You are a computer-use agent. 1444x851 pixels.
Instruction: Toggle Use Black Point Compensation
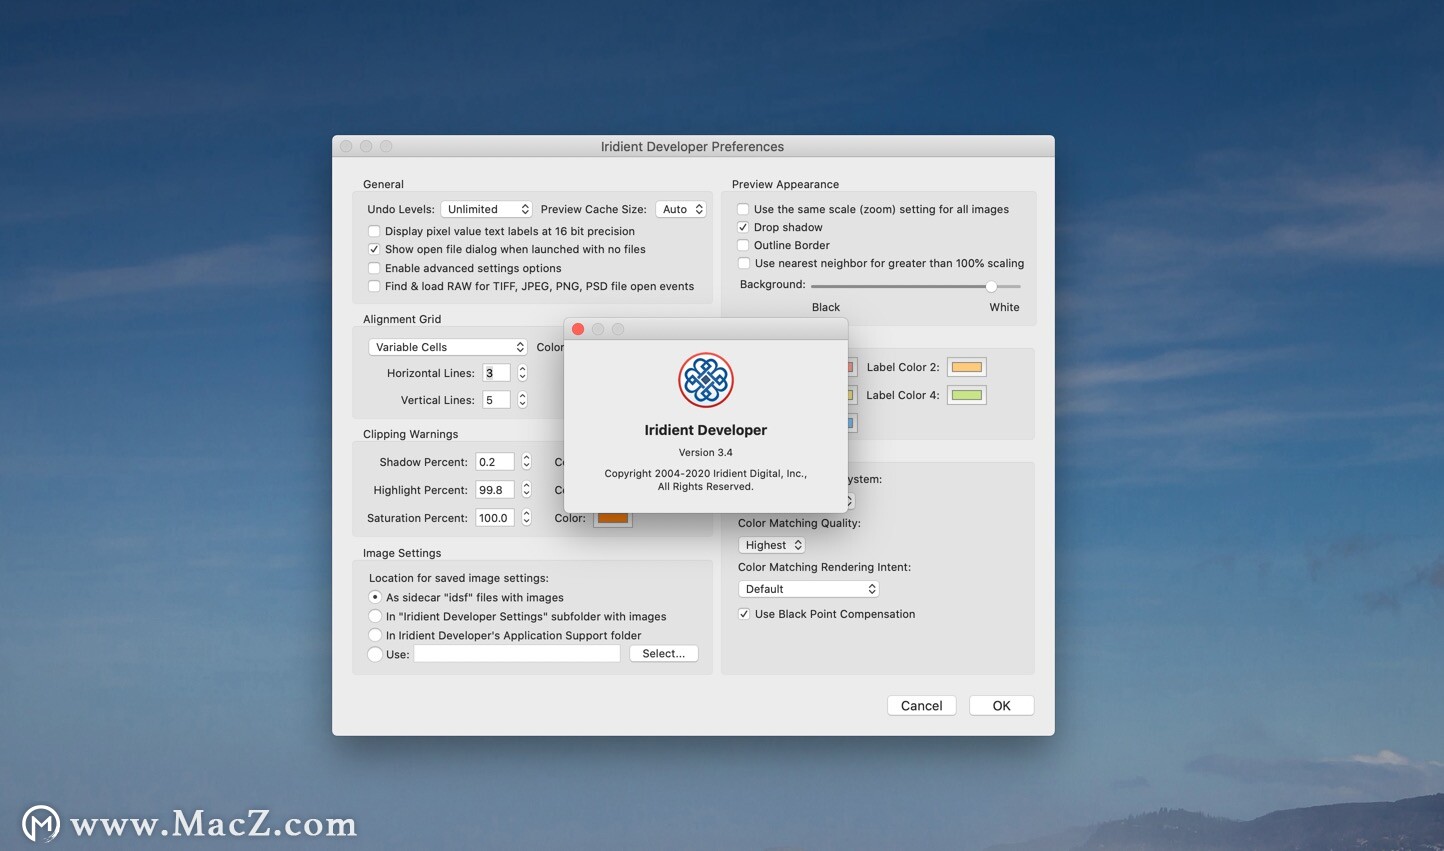744,614
